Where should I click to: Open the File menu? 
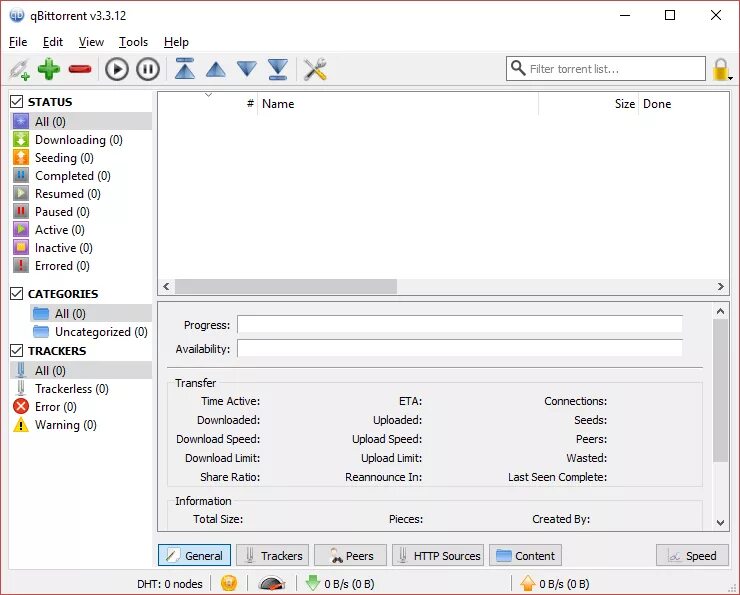coord(18,42)
